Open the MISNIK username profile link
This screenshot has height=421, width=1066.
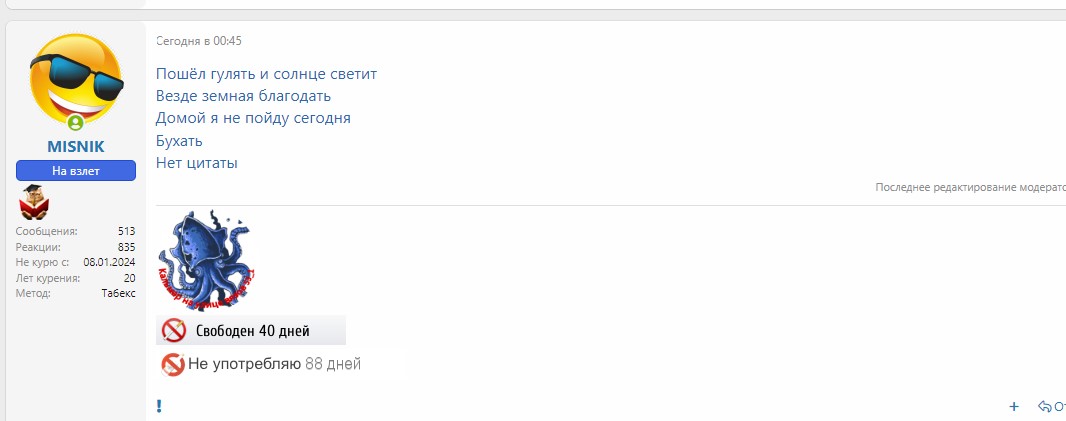pos(75,147)
